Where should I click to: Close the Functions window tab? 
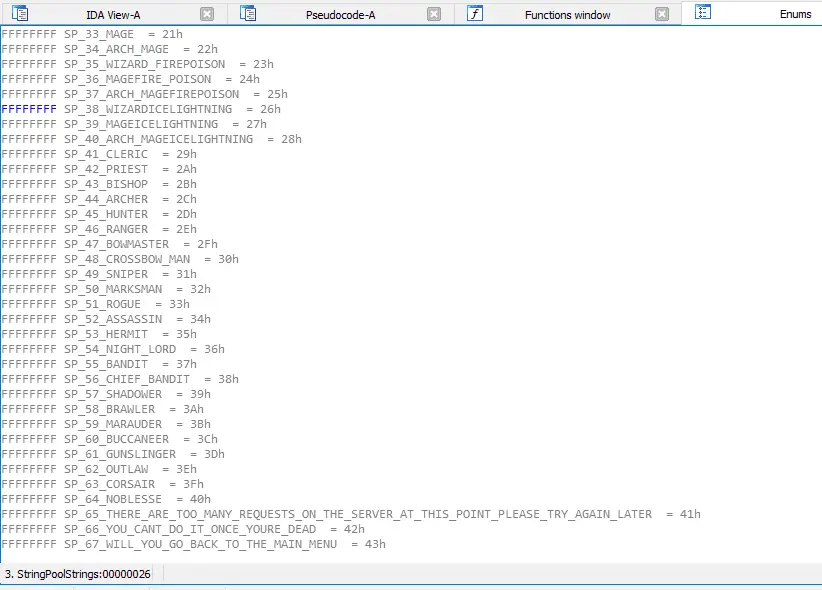tap(662, 14)
